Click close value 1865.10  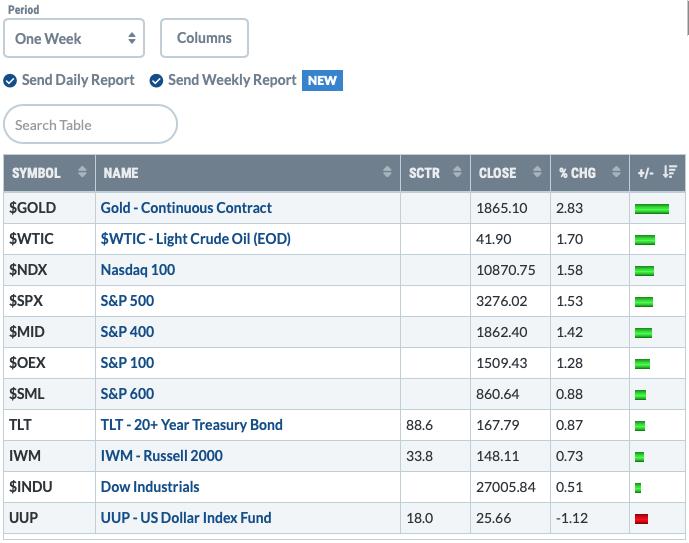point(502,208)
